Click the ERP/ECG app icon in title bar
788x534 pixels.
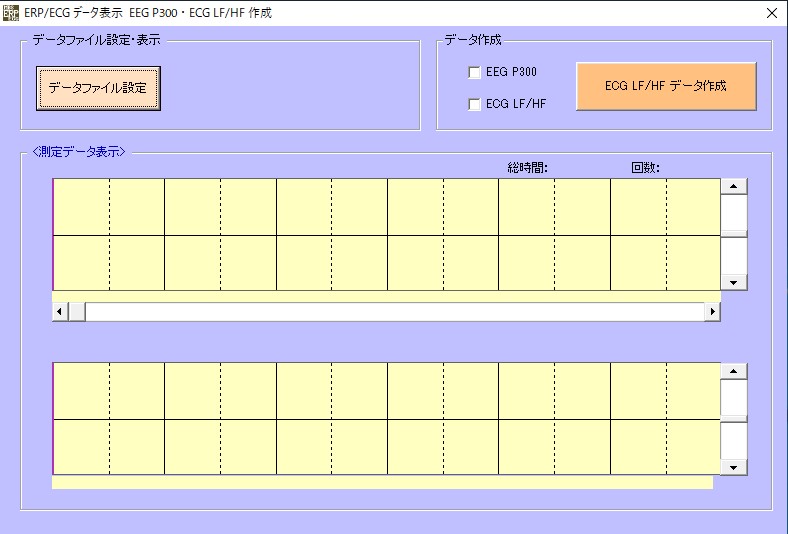click(x=12, y=13)
